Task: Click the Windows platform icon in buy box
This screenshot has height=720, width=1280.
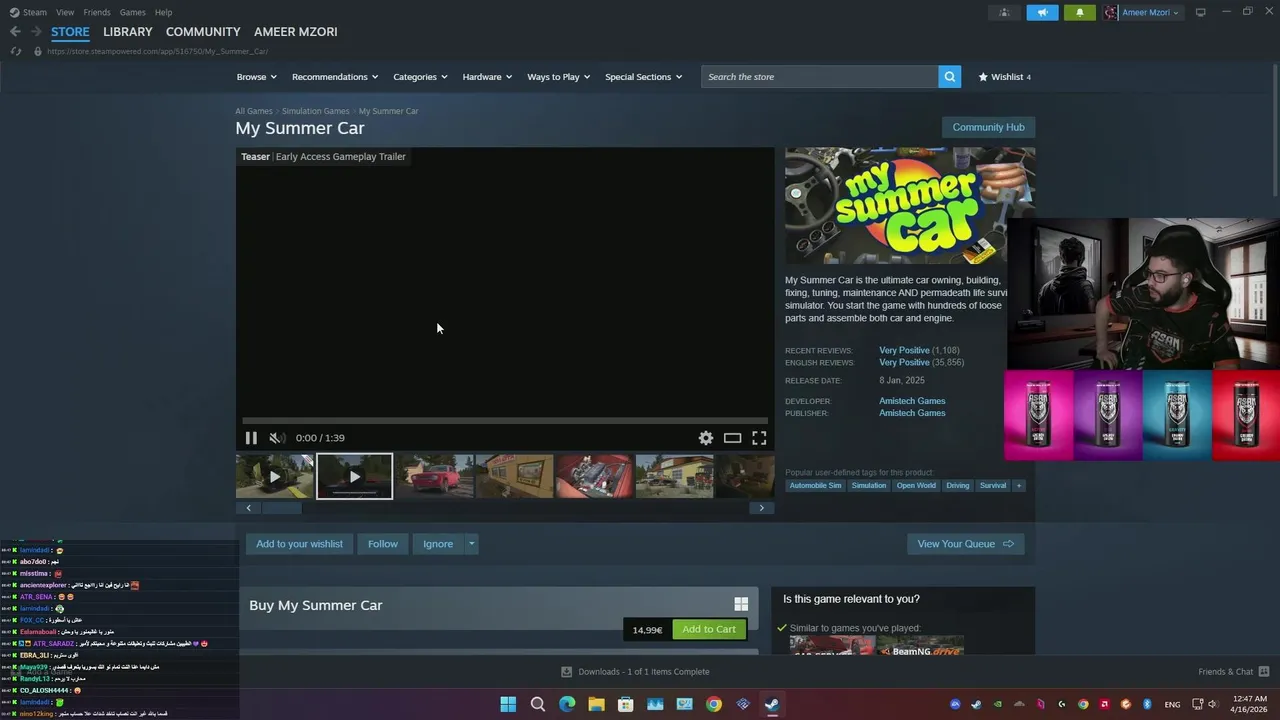Action: pyautogui.click(x=741, y=604)
